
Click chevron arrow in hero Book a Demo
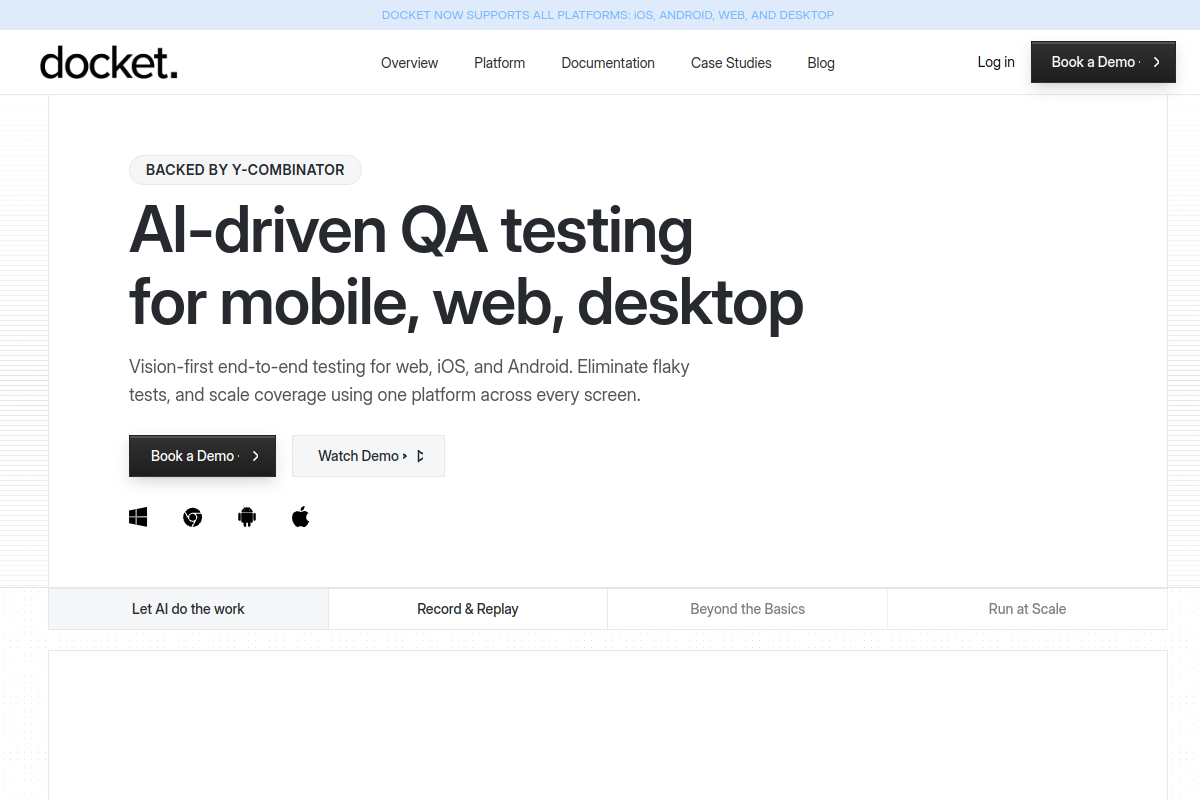point(256,456)
